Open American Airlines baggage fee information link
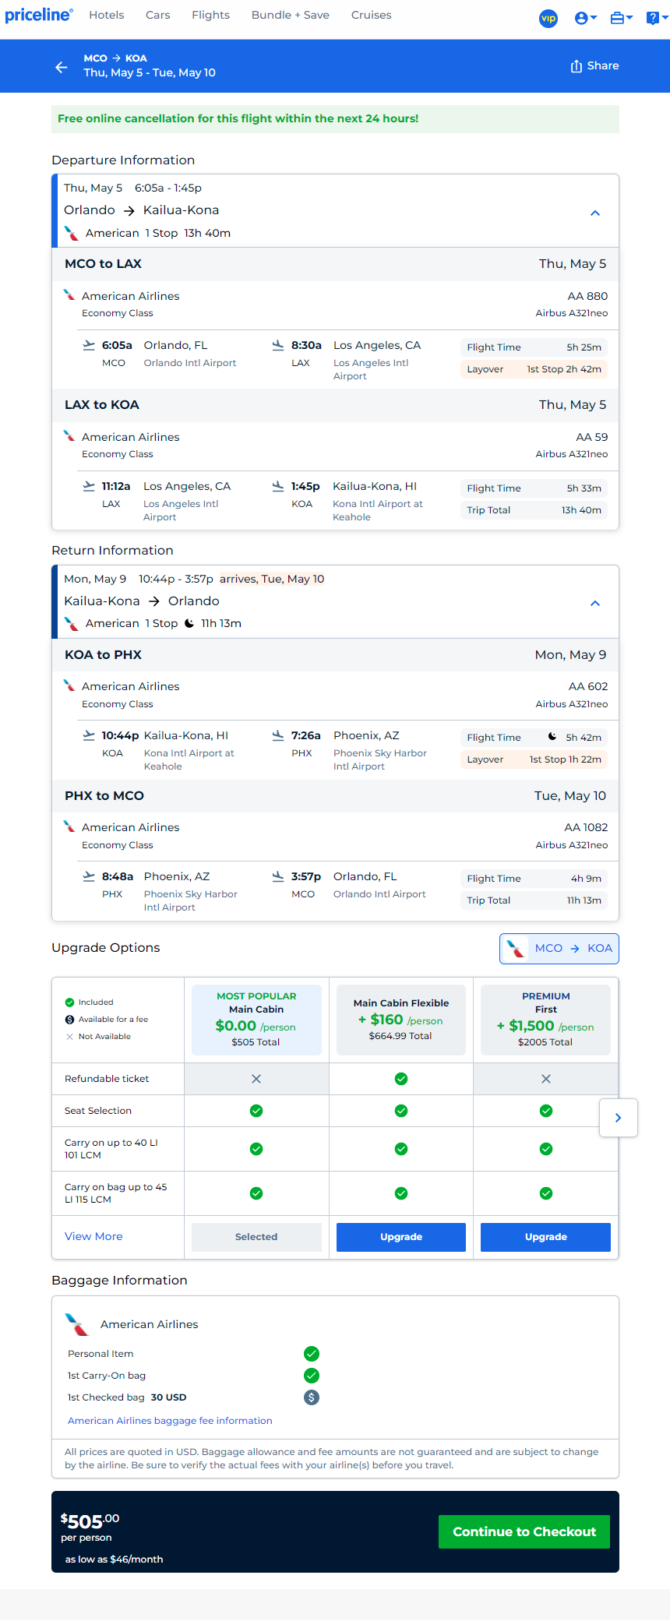 (170, 1420)
